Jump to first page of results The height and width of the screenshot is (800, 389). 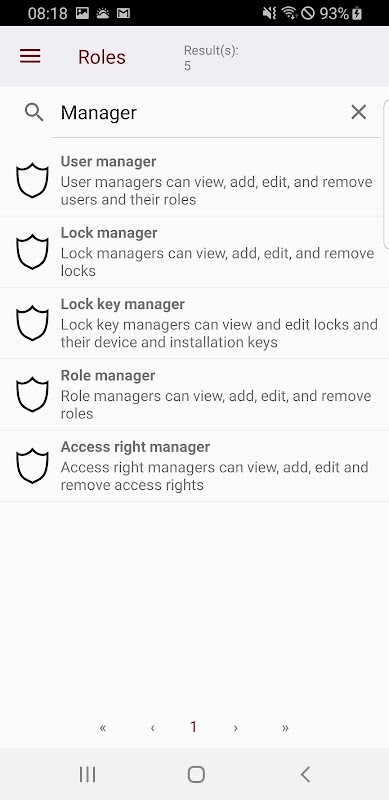pos(103,728)
